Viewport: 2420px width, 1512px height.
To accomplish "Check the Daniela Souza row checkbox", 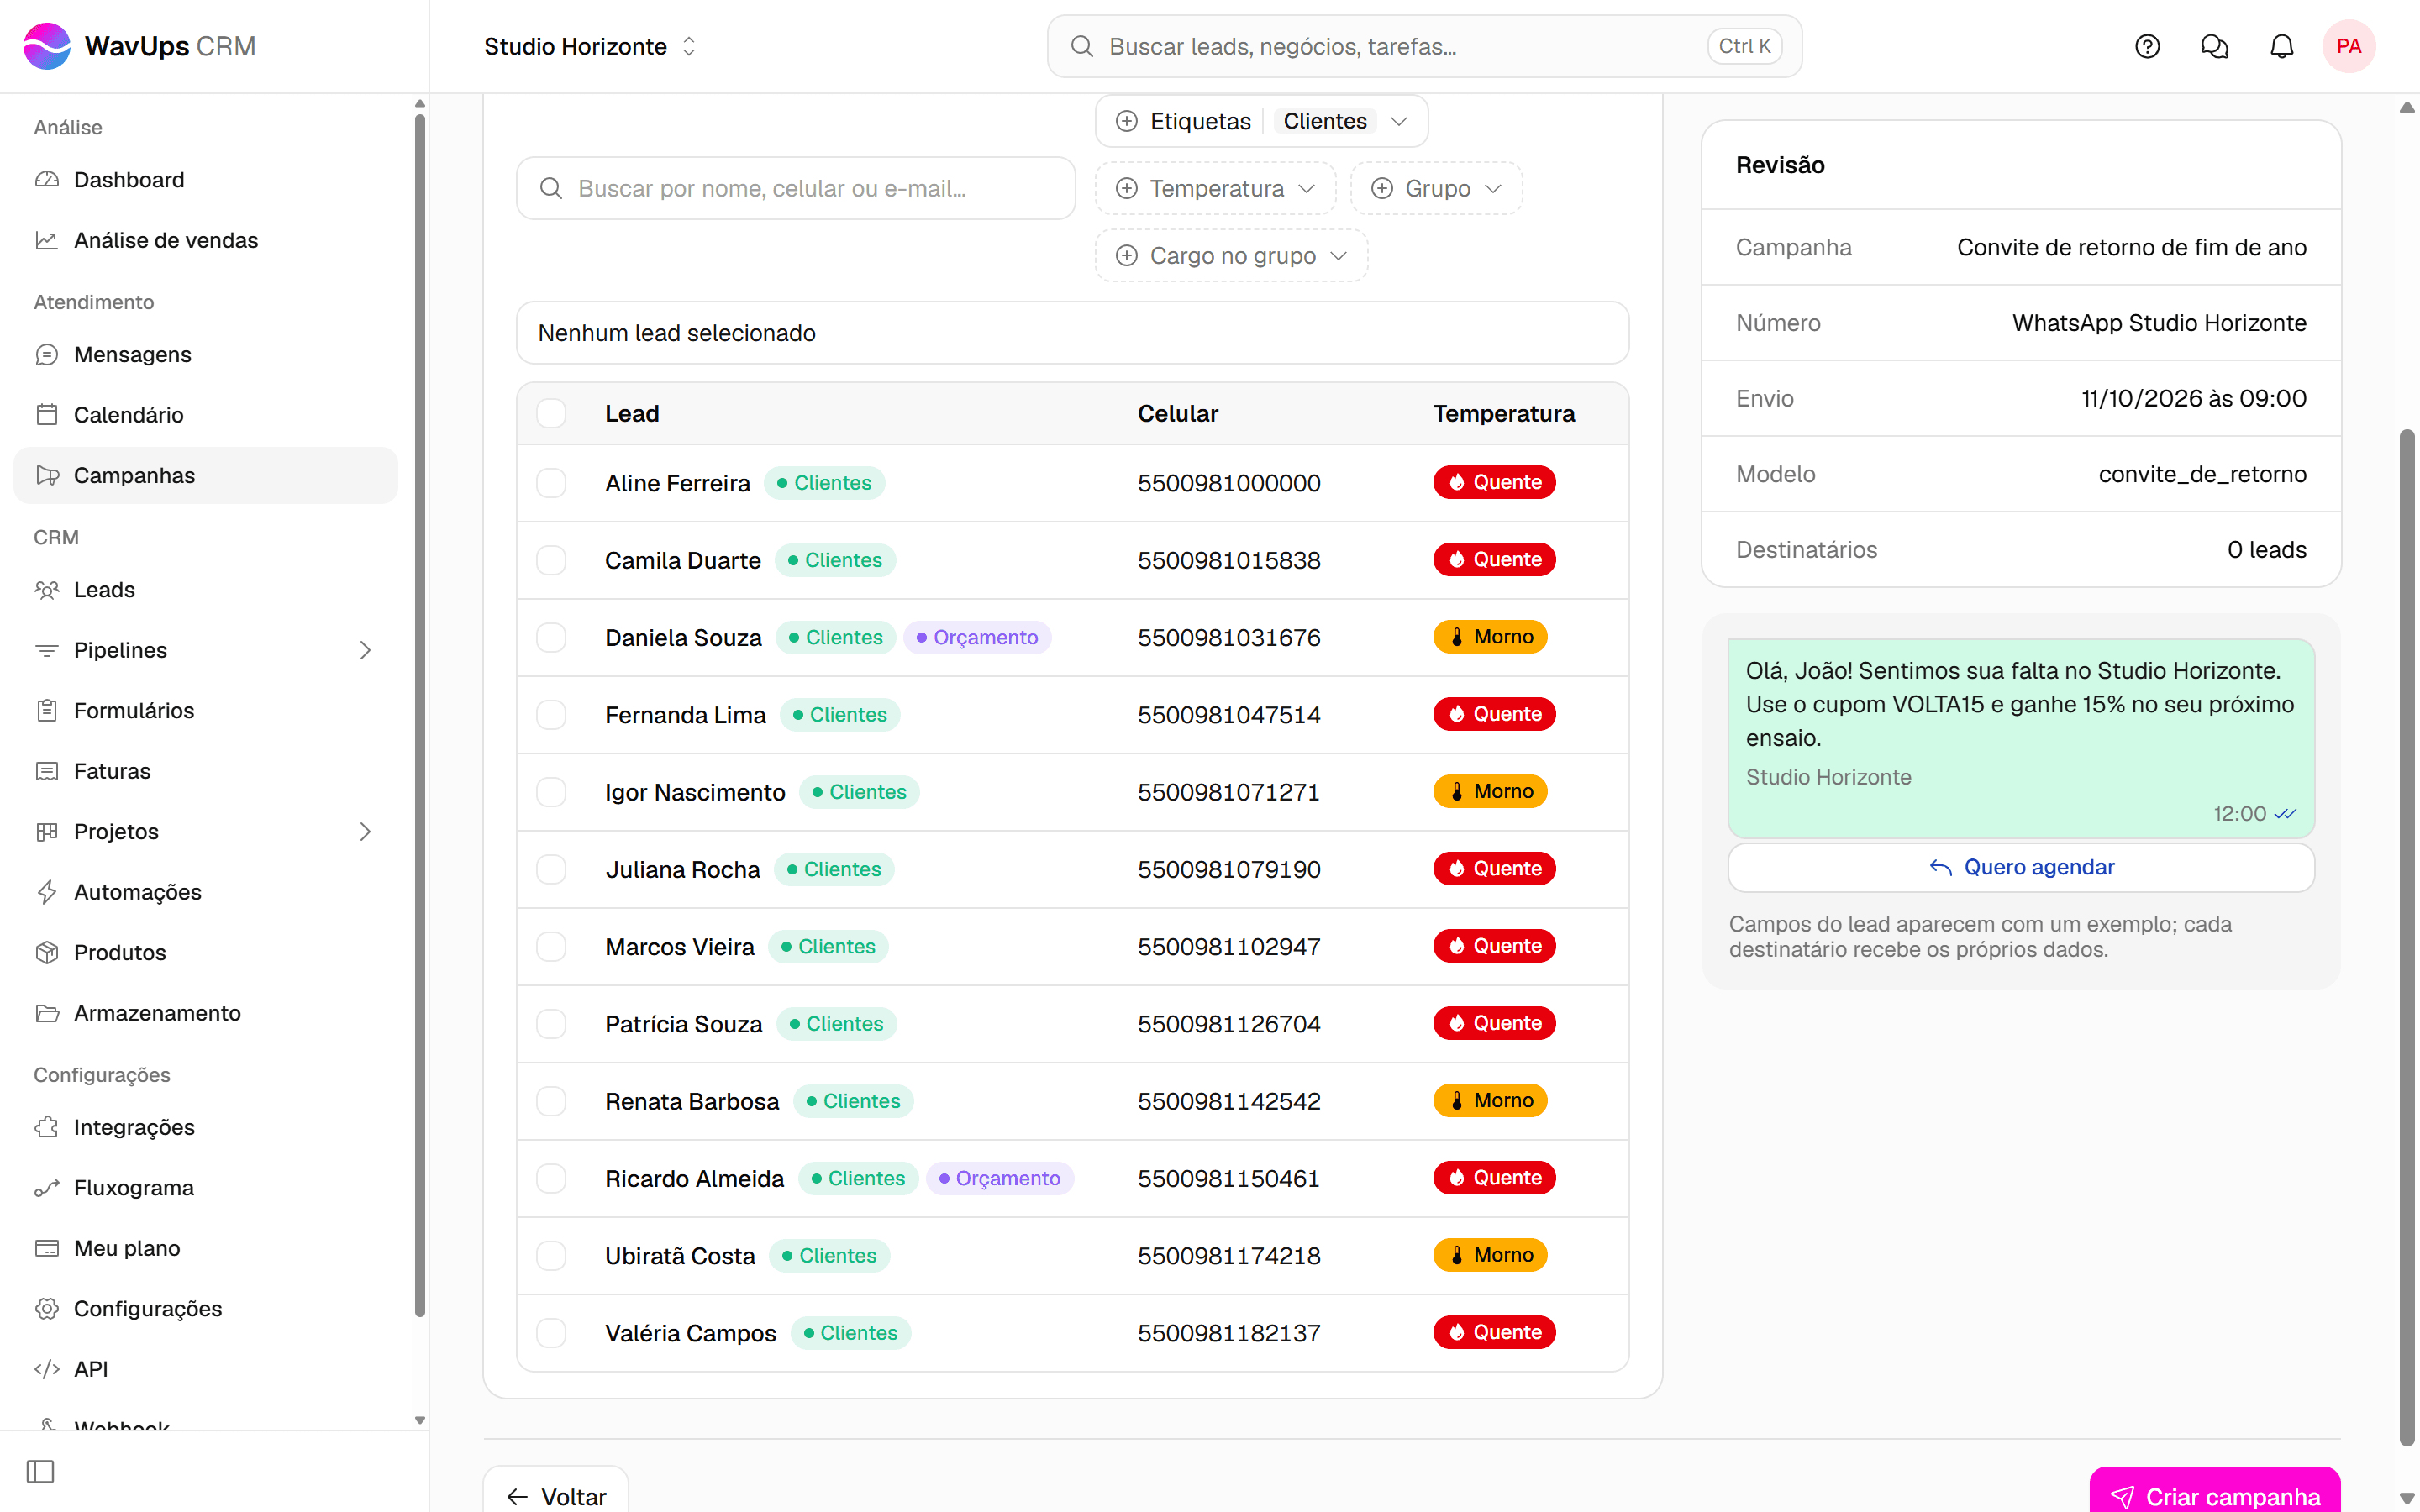I will [x=551, y=637].
